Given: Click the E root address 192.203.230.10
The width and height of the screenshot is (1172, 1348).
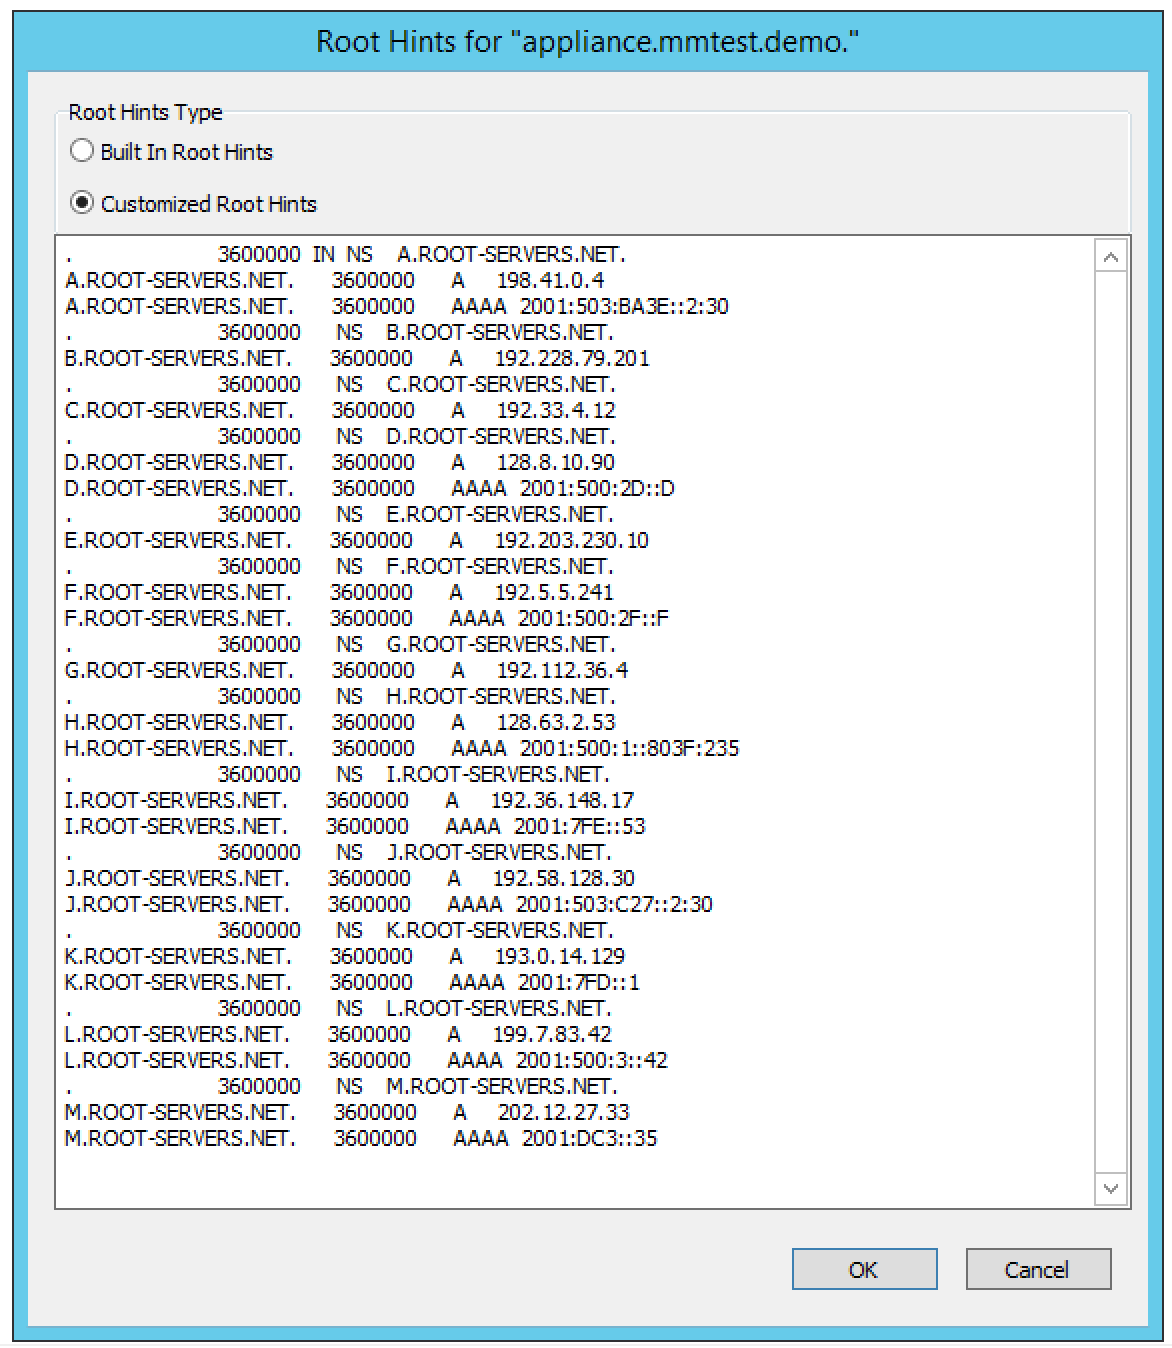Looking at the screenshot, I should [x=571, y=541].
